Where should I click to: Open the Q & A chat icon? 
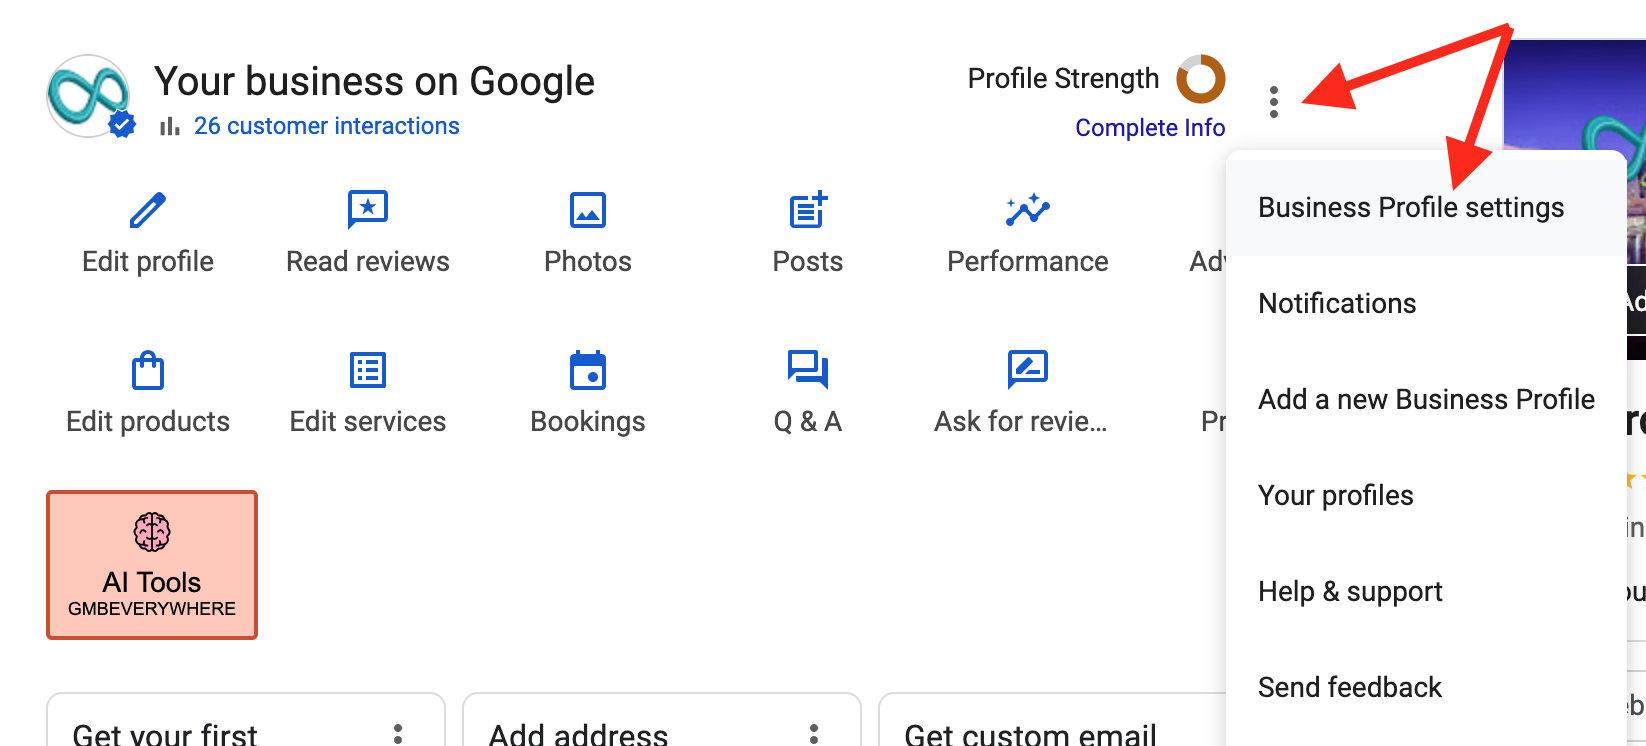click(808, 369)
